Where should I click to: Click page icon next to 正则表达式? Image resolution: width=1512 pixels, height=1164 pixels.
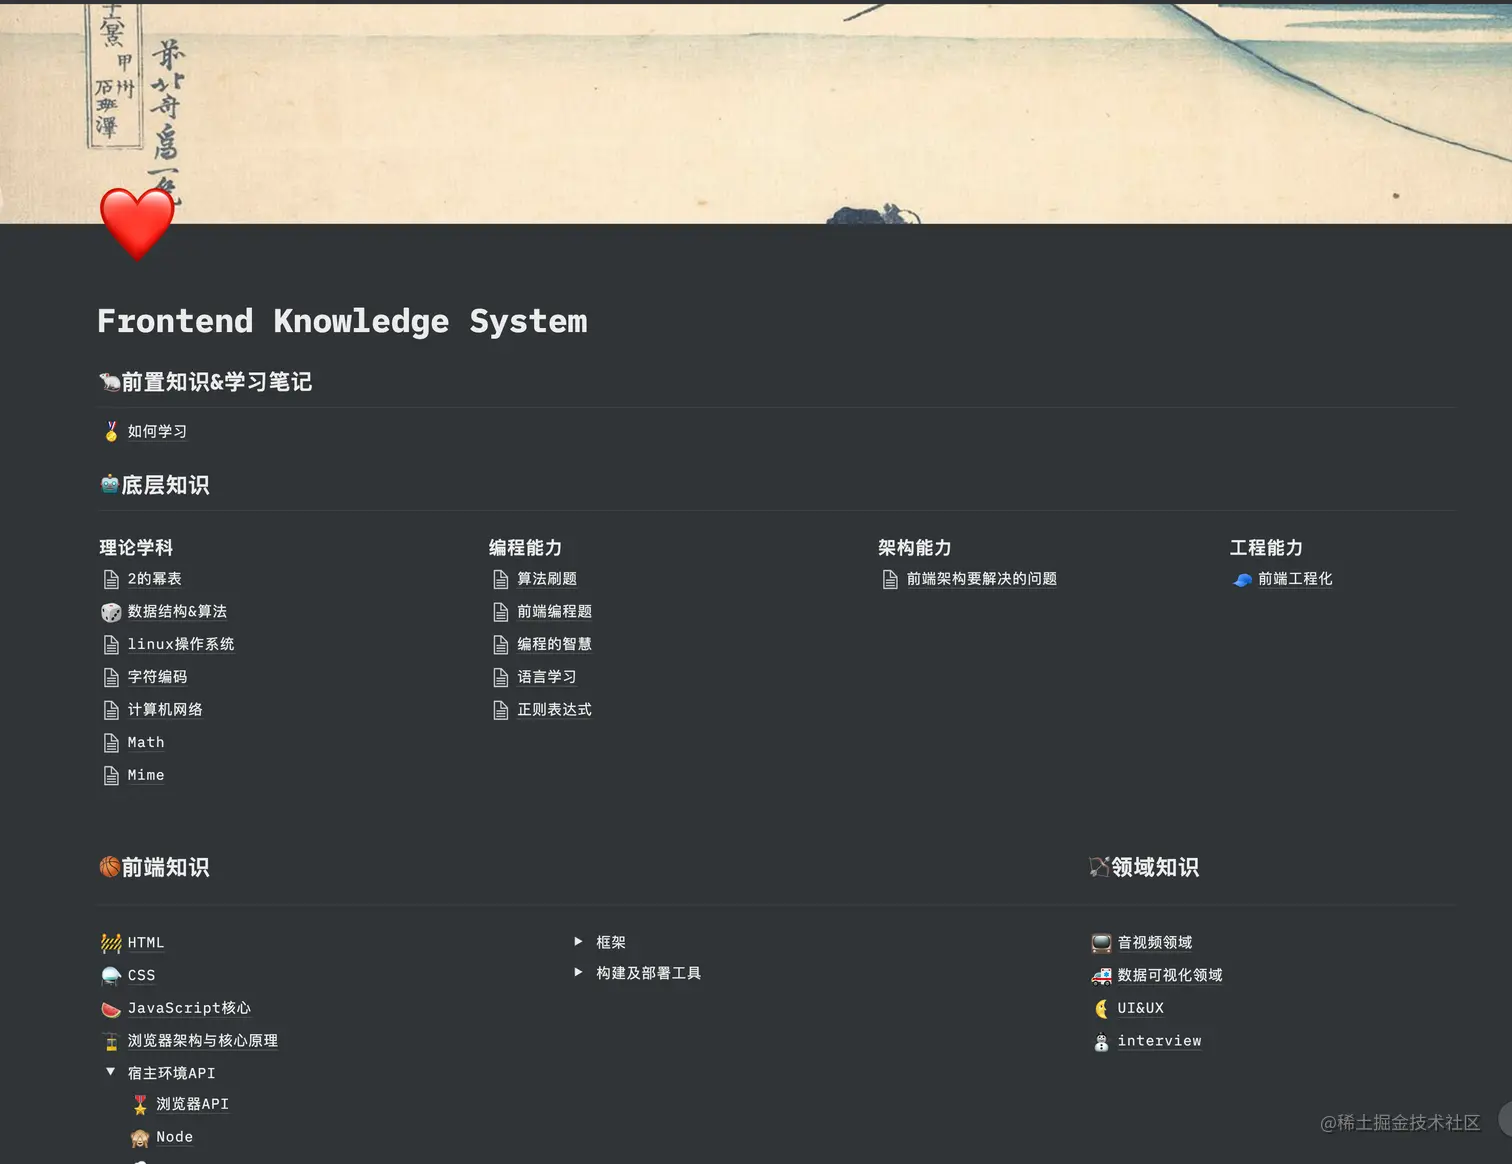coord(501,710)
